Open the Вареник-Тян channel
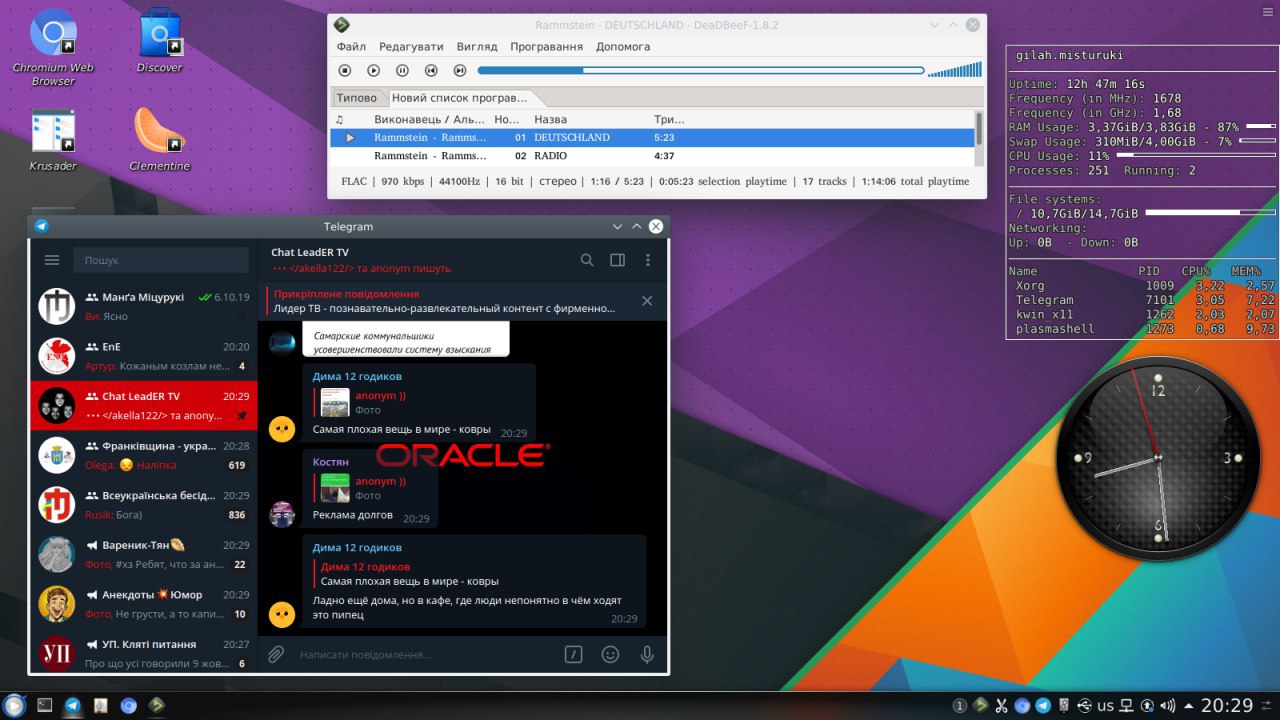This screenshot has width=1280, height=720. 144,554
